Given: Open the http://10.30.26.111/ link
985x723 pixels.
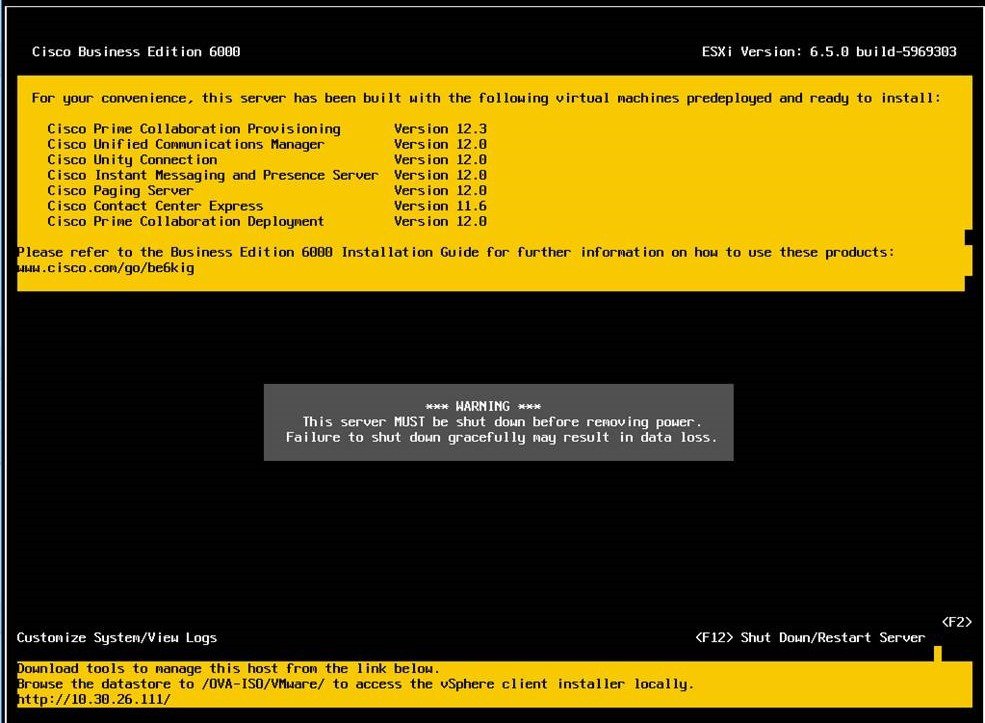Looking at the screenshot, I should click(x=94, y=699).
